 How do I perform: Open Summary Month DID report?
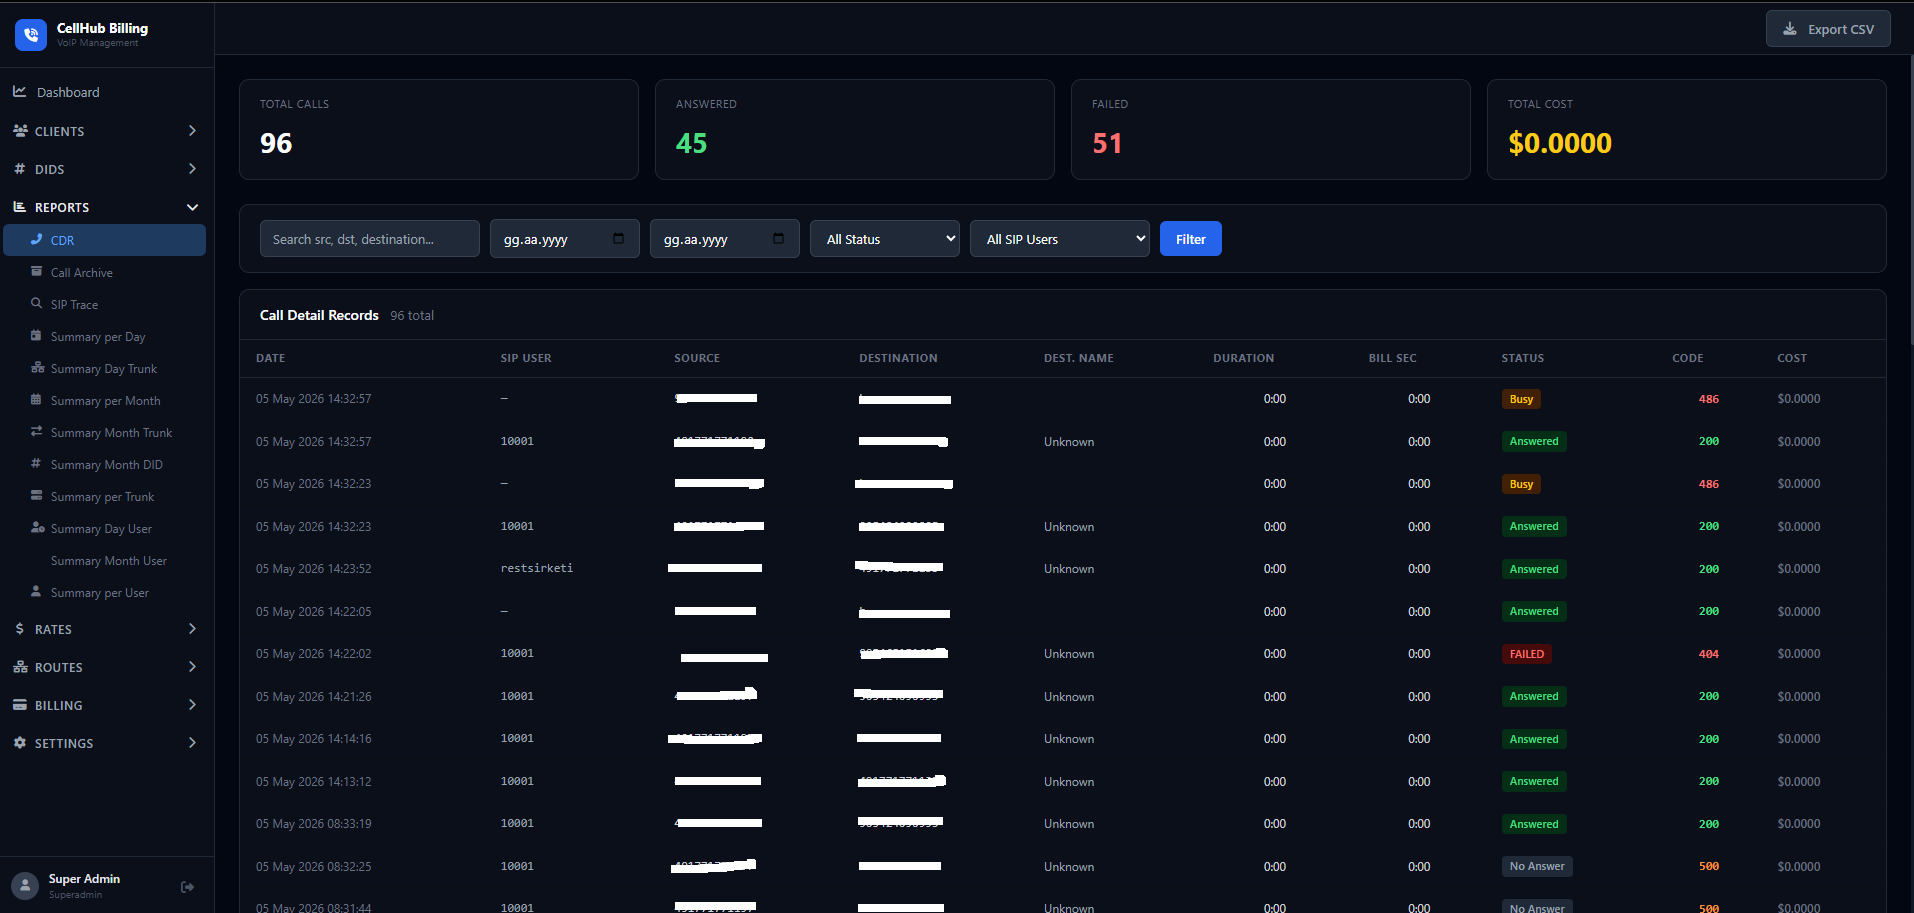coord(105,465)
